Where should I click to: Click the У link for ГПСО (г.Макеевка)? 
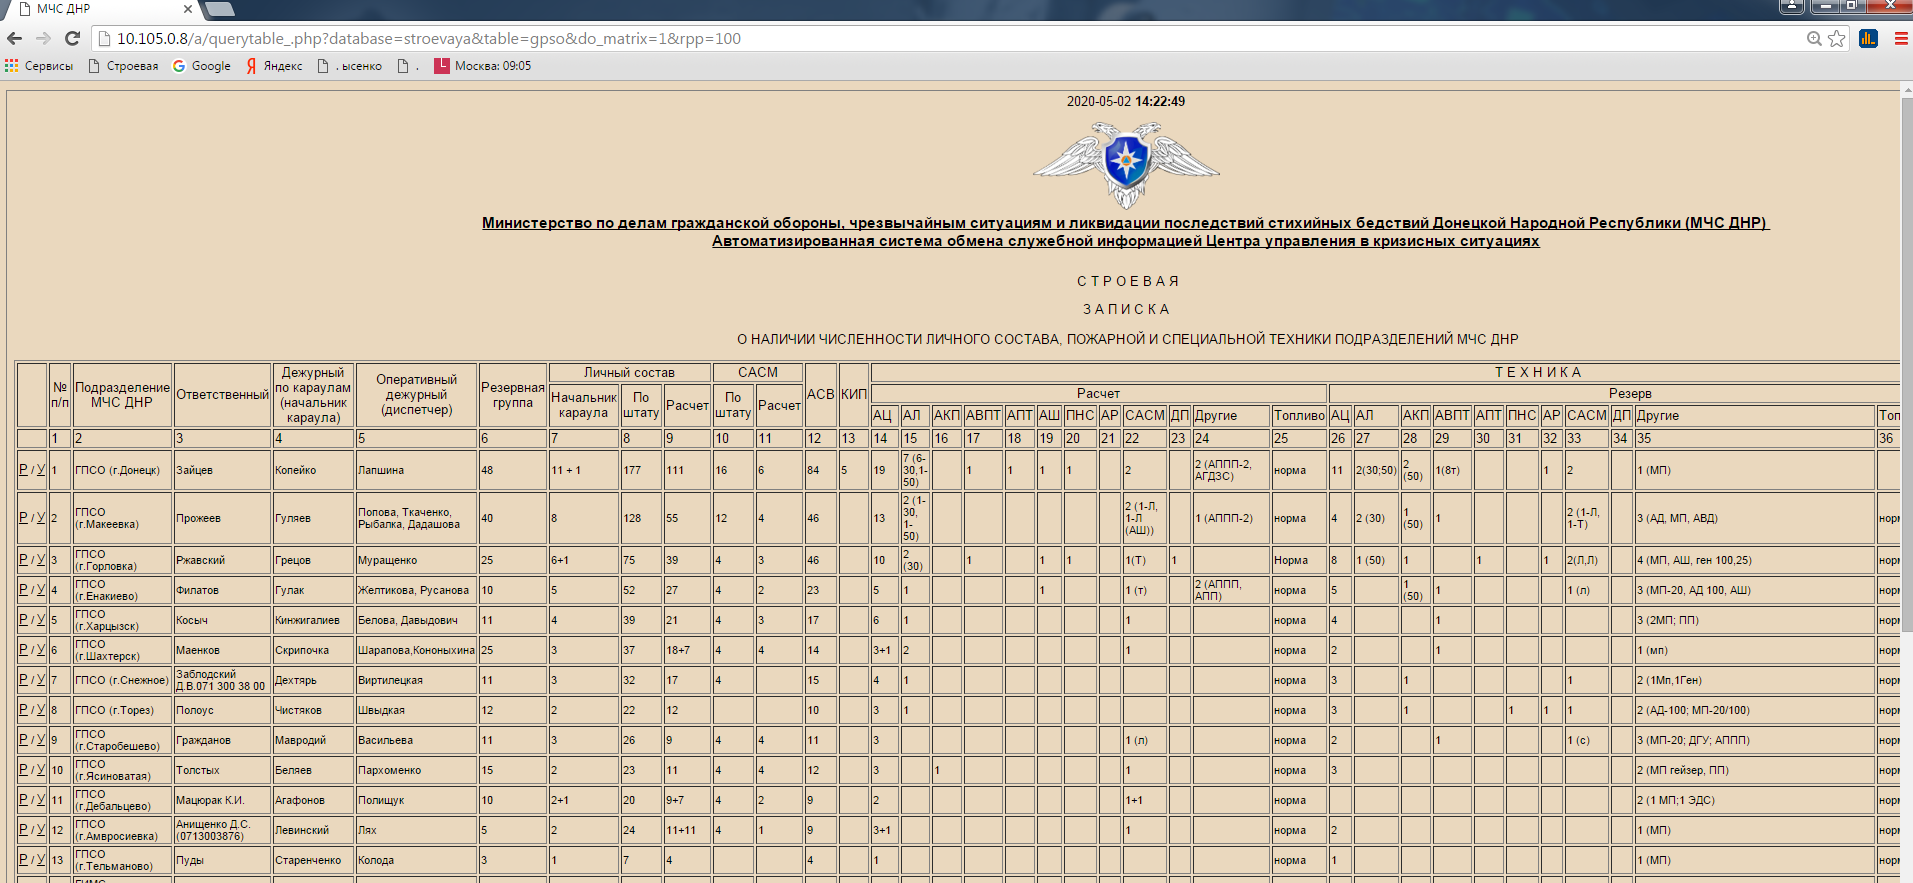[x=41, y=518]
